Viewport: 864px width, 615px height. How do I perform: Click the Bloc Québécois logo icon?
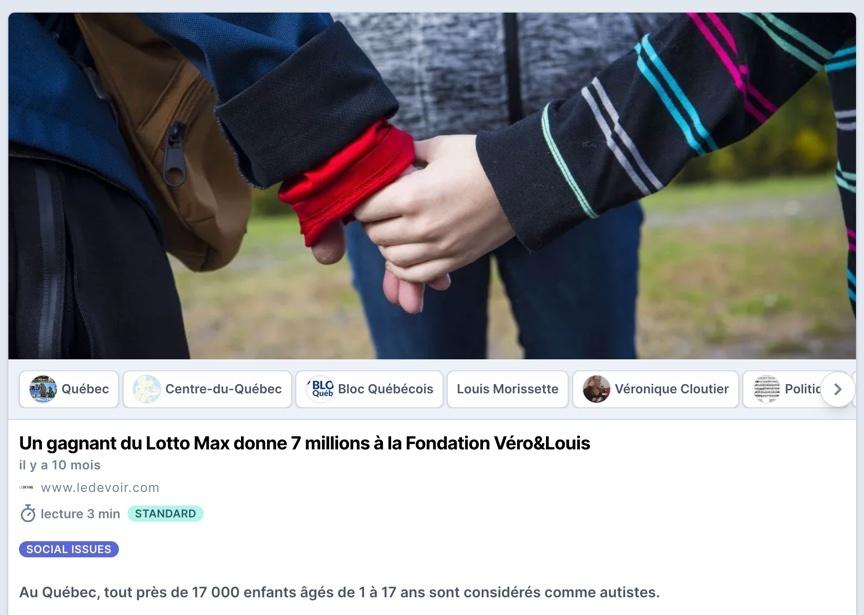(320, 389)
